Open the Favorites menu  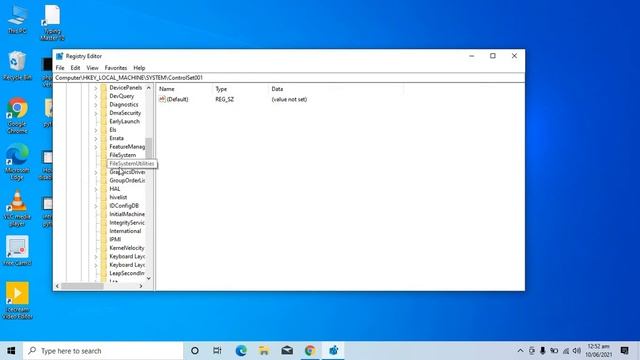coord(116,68)
